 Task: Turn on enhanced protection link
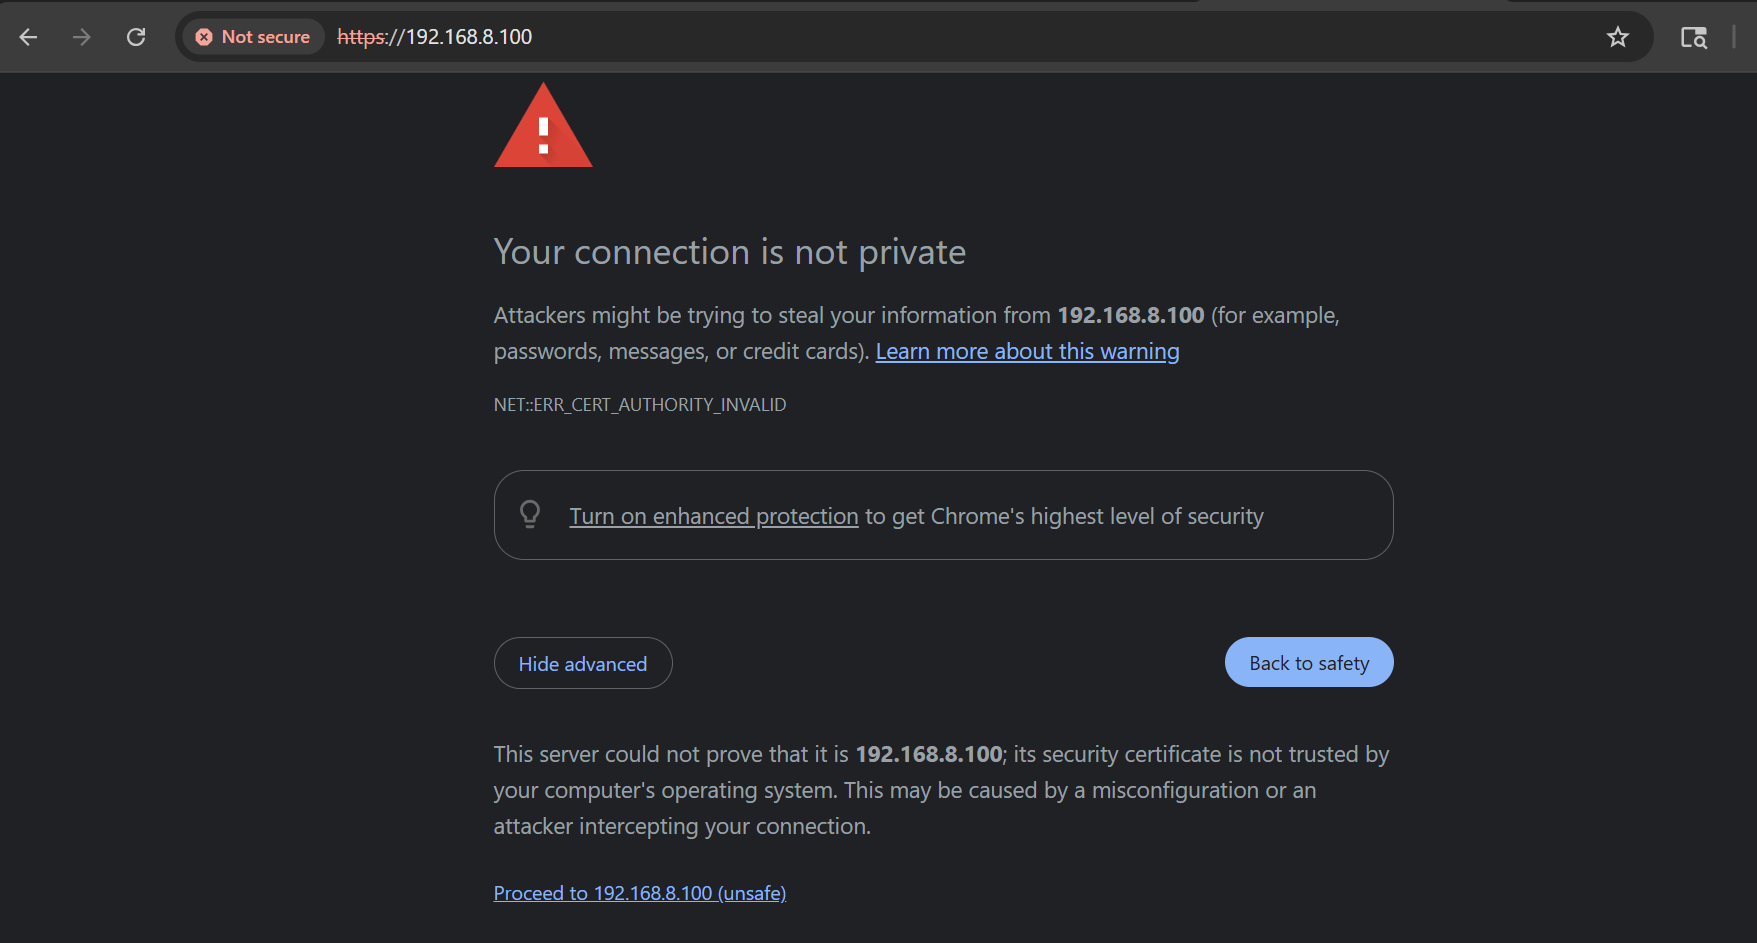click(x=713, y=517)
